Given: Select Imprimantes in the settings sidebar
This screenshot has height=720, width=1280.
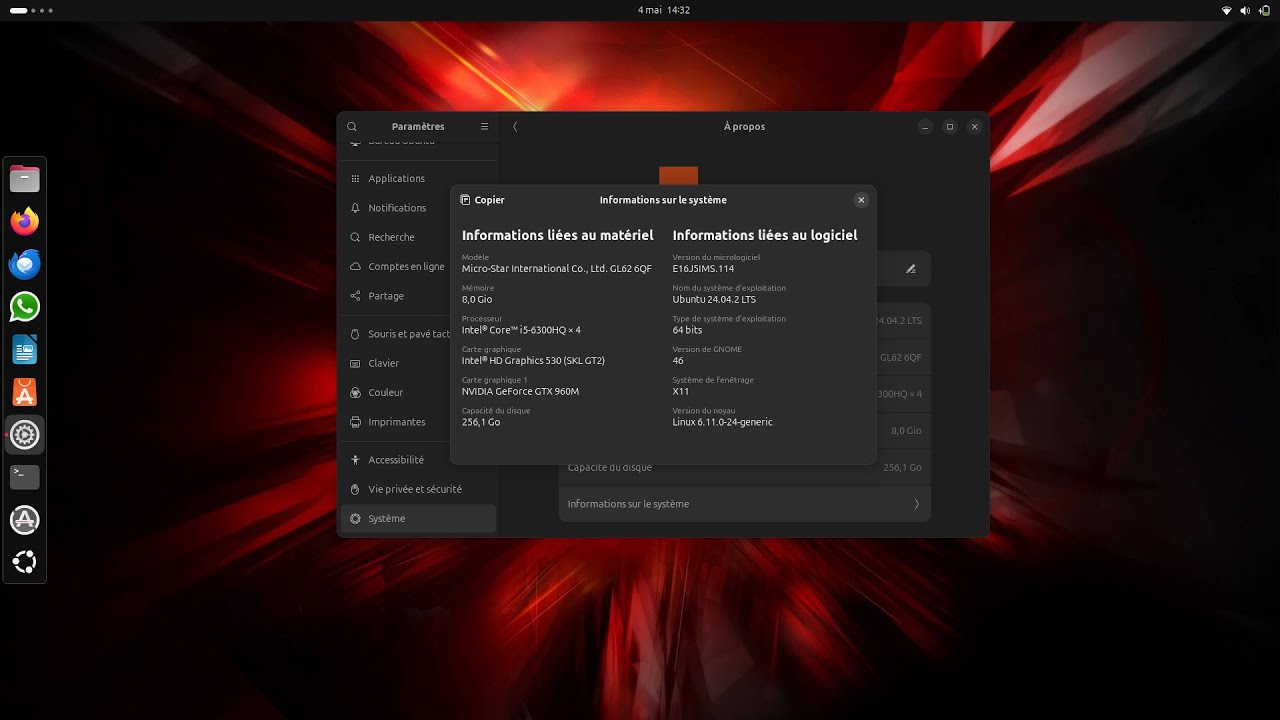Looking at the screenshot, I should point(418,422).
